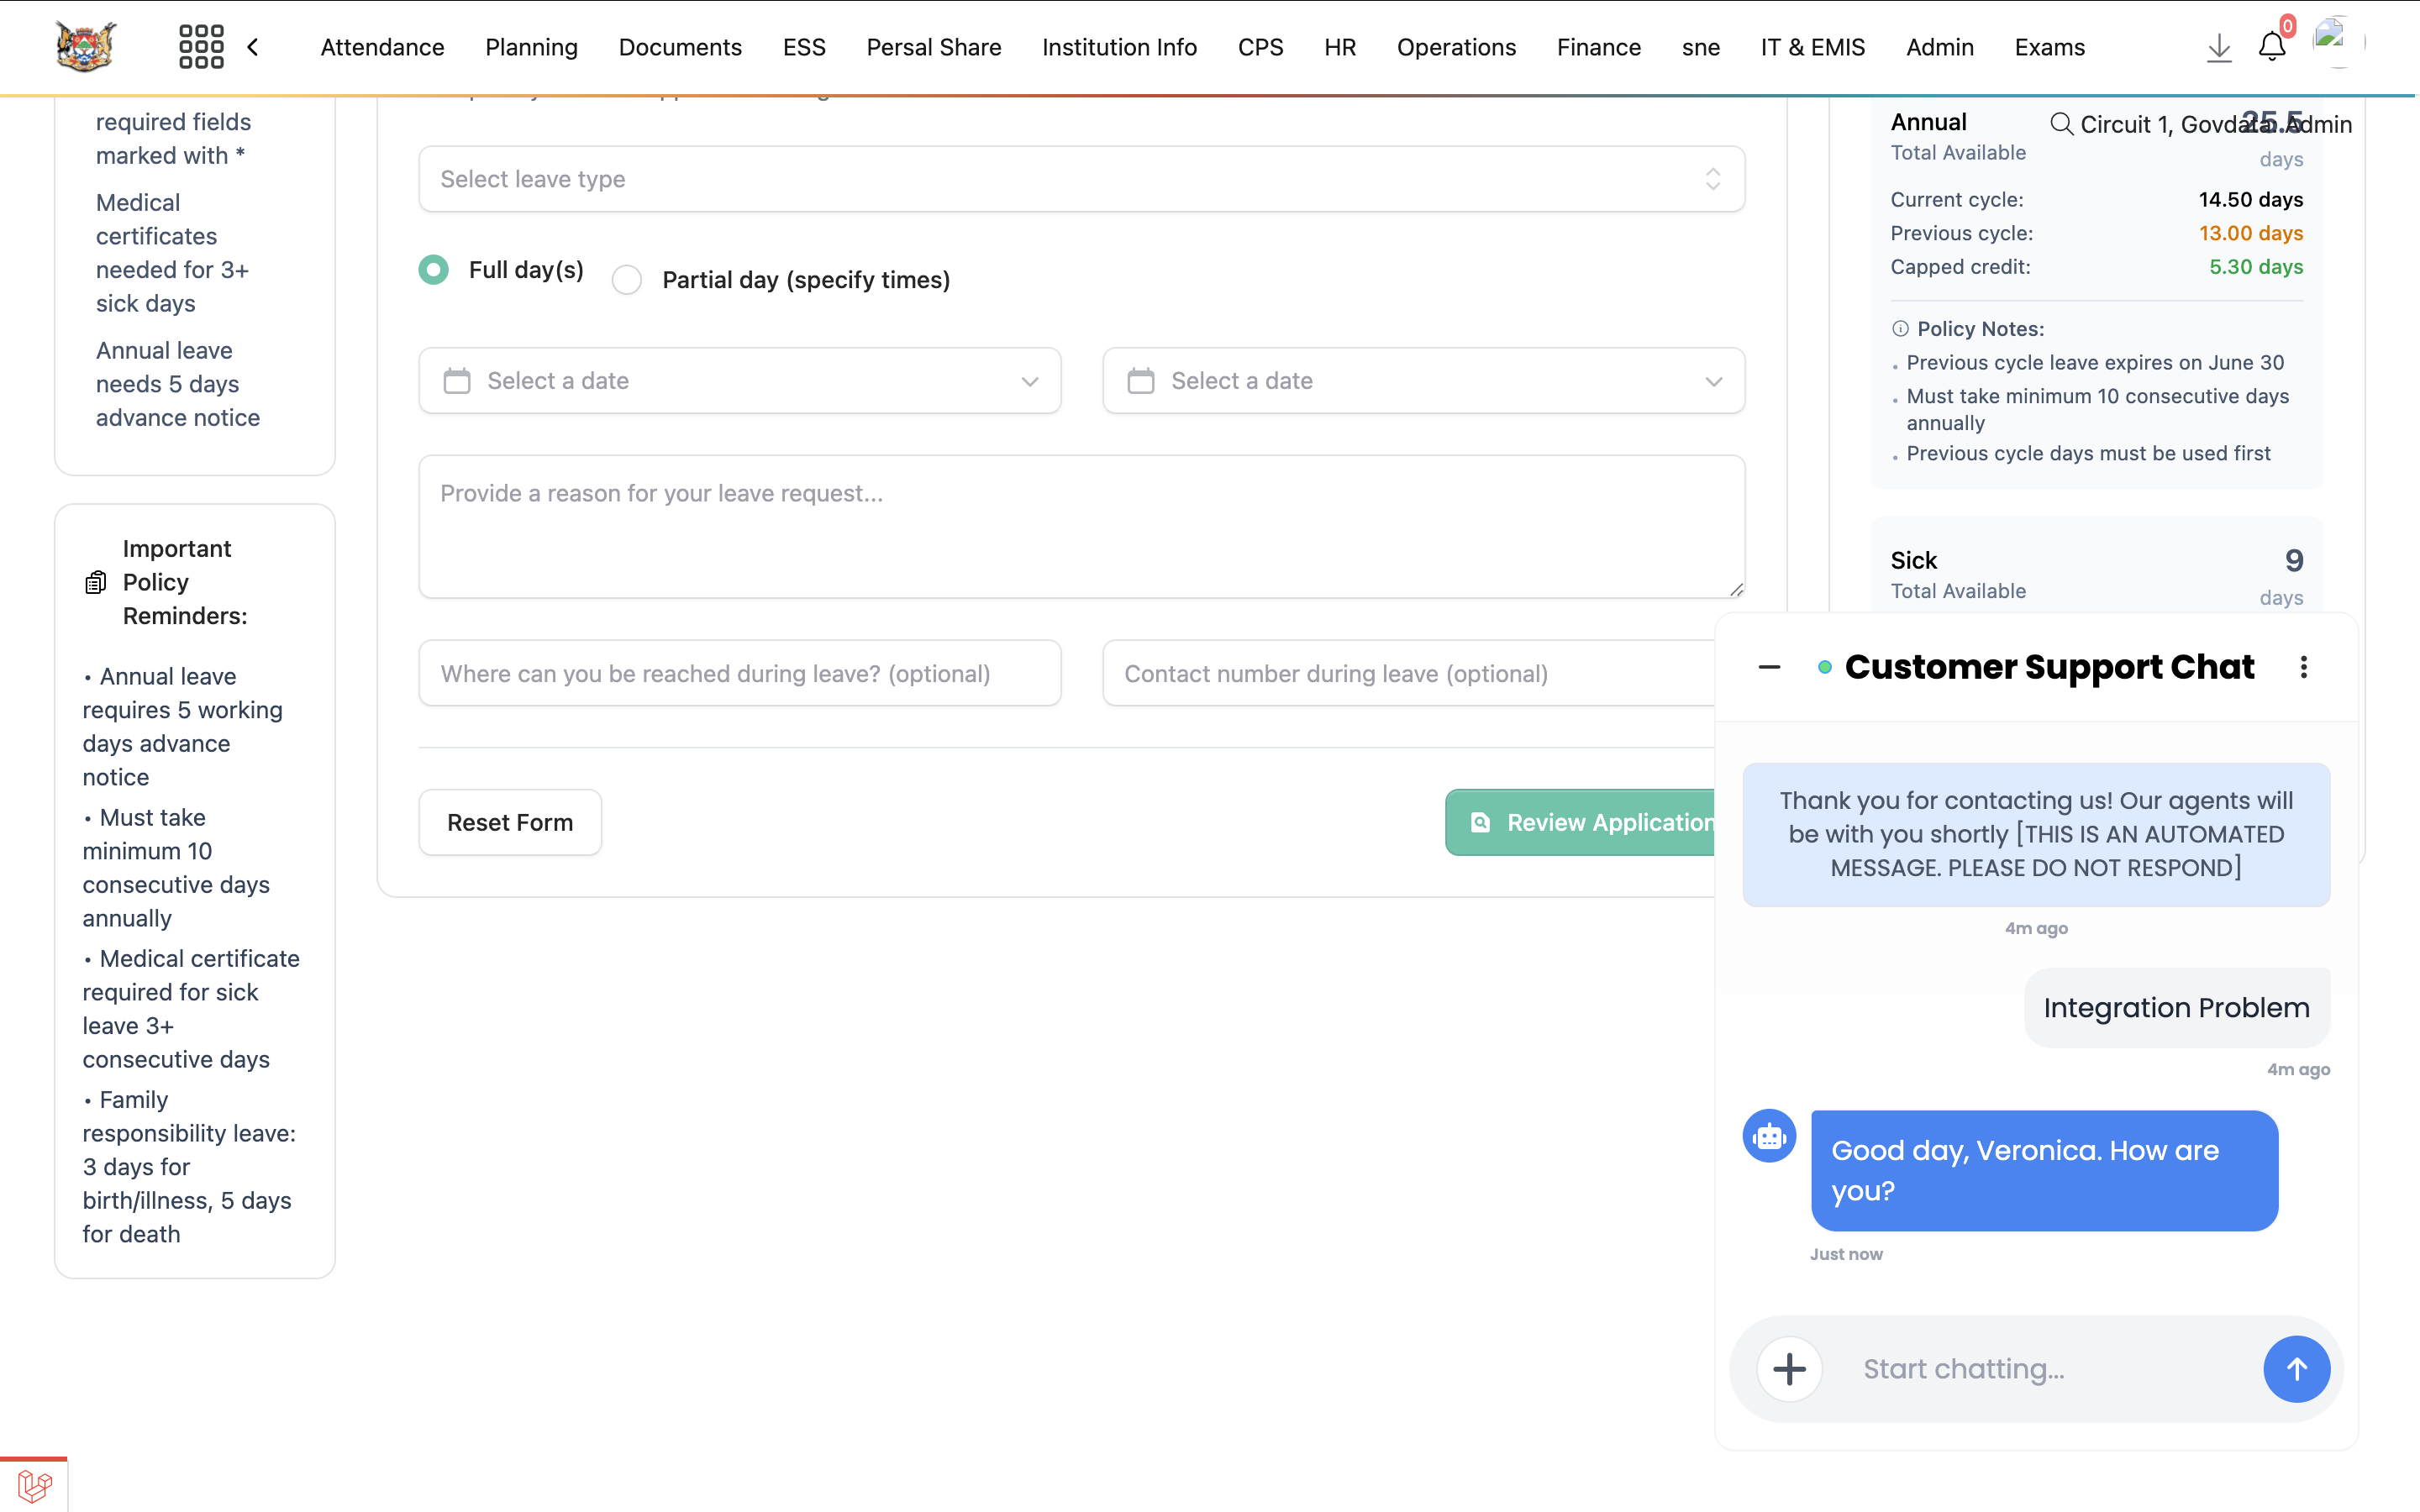Open the notifications bell
Viewport: 2420px width, 1512px height.
(2271, 47)
